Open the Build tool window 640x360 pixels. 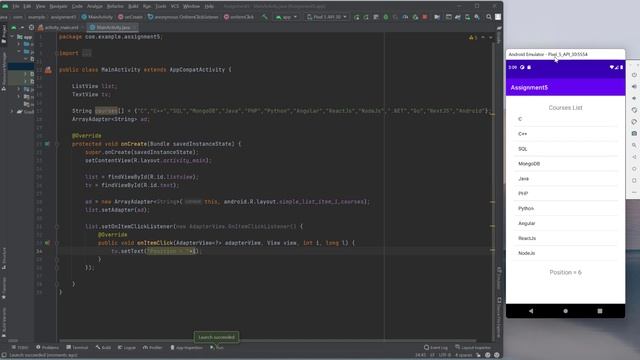(103, 347)
